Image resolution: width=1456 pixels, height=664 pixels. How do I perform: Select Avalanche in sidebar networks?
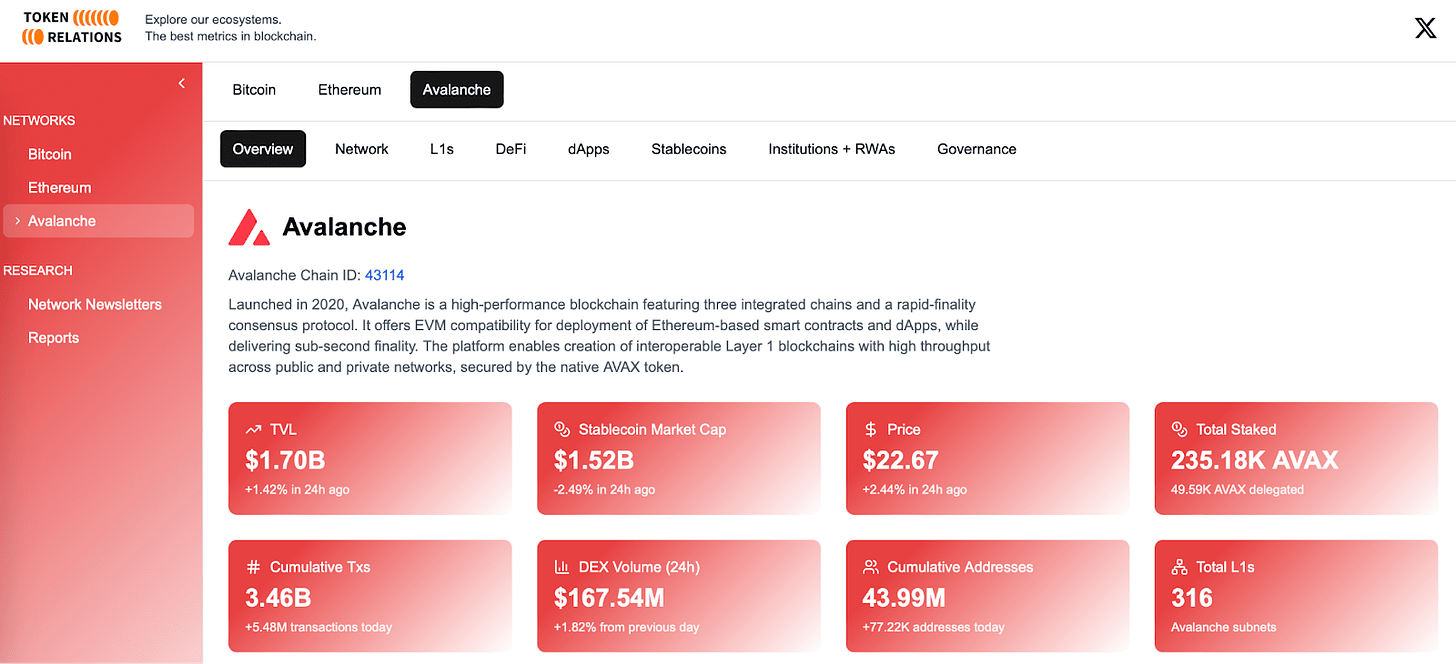point(98,221)
